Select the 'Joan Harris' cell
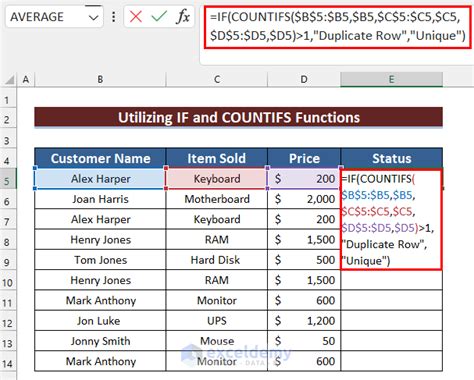The height and width of the screenshot is (380, 474). pos(100,199)
